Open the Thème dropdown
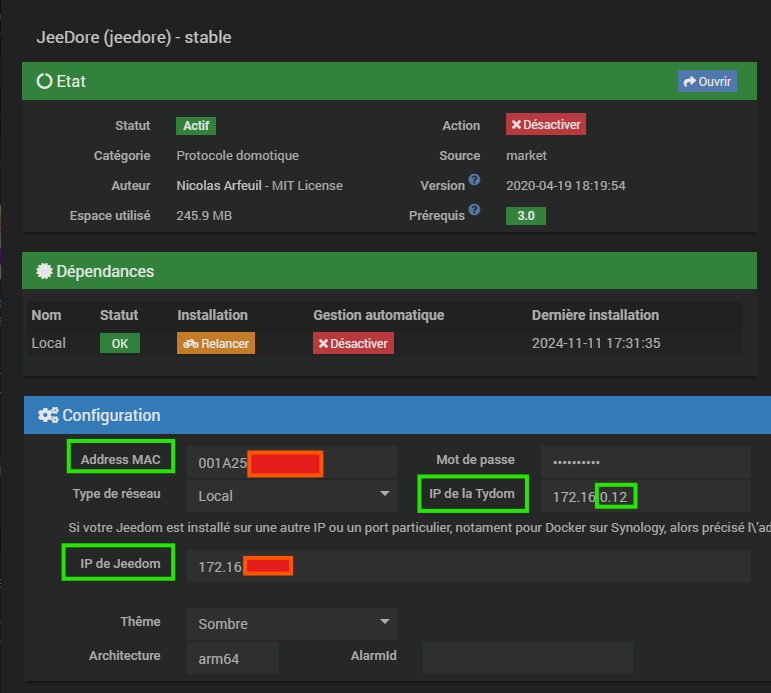 pyautogui.click(x=291, y=624)
